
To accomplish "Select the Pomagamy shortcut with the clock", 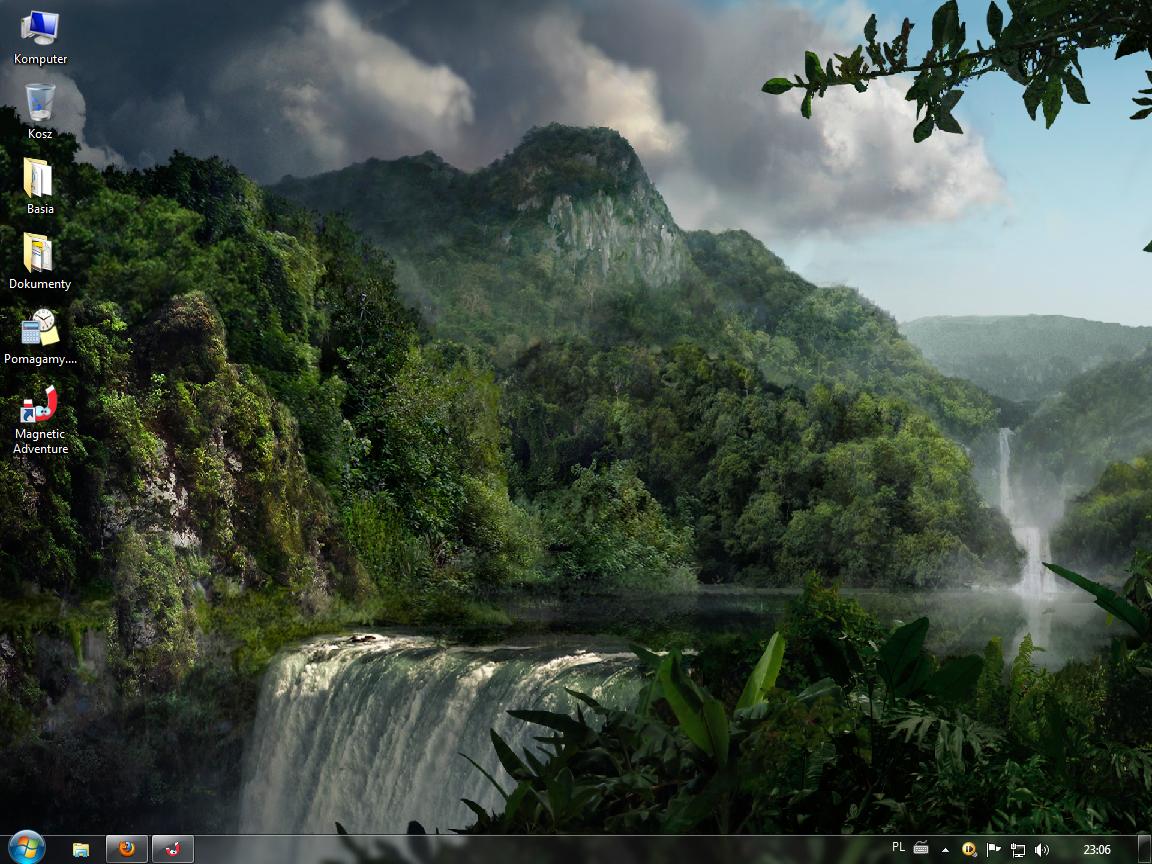I will tap(40, 328).
